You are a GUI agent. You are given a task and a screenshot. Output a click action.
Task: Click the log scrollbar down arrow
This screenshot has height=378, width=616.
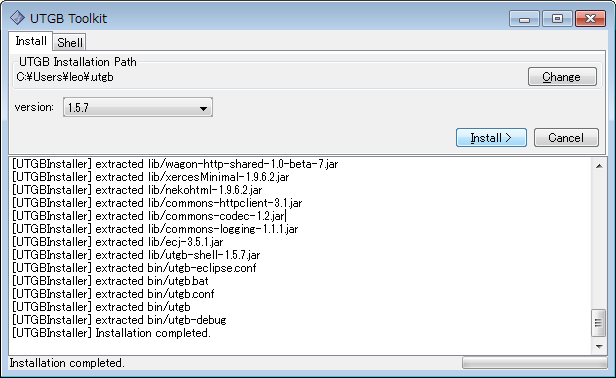(599, 347)
